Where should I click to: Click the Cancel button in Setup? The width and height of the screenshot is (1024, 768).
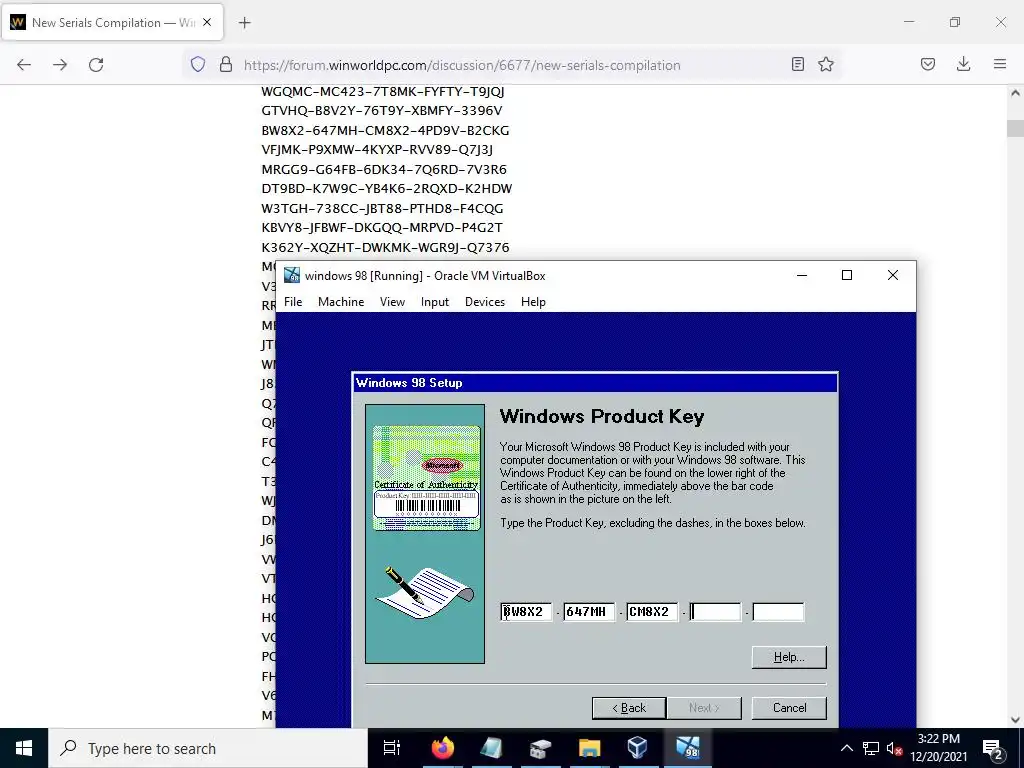[789, 708]
